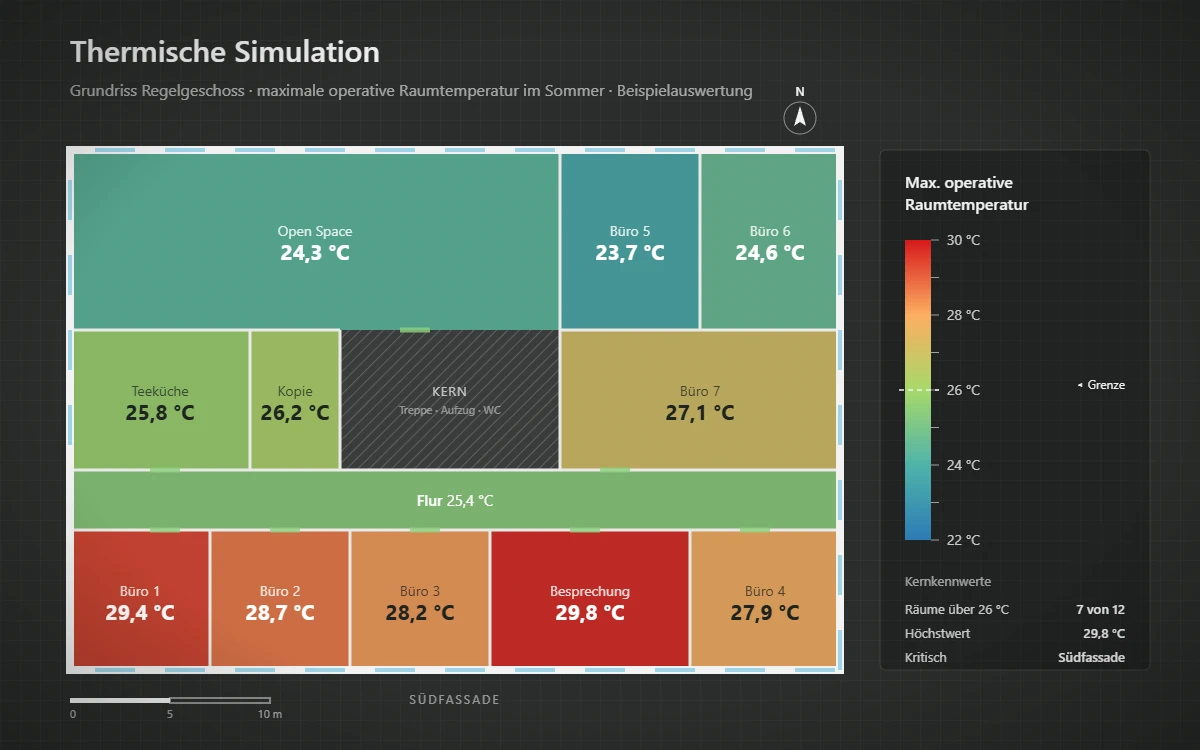Screen dimensions: 1200x750
Task: Click the Kopie room tile
Action: click(295, 400)
